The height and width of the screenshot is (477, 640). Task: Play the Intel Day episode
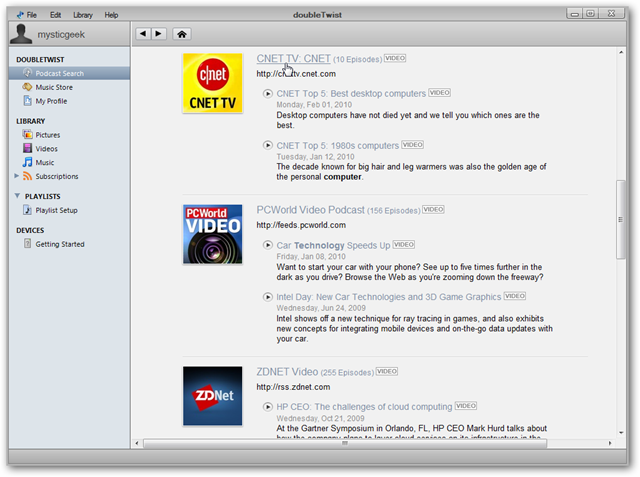pyautogui.click(x=267, y=297)
